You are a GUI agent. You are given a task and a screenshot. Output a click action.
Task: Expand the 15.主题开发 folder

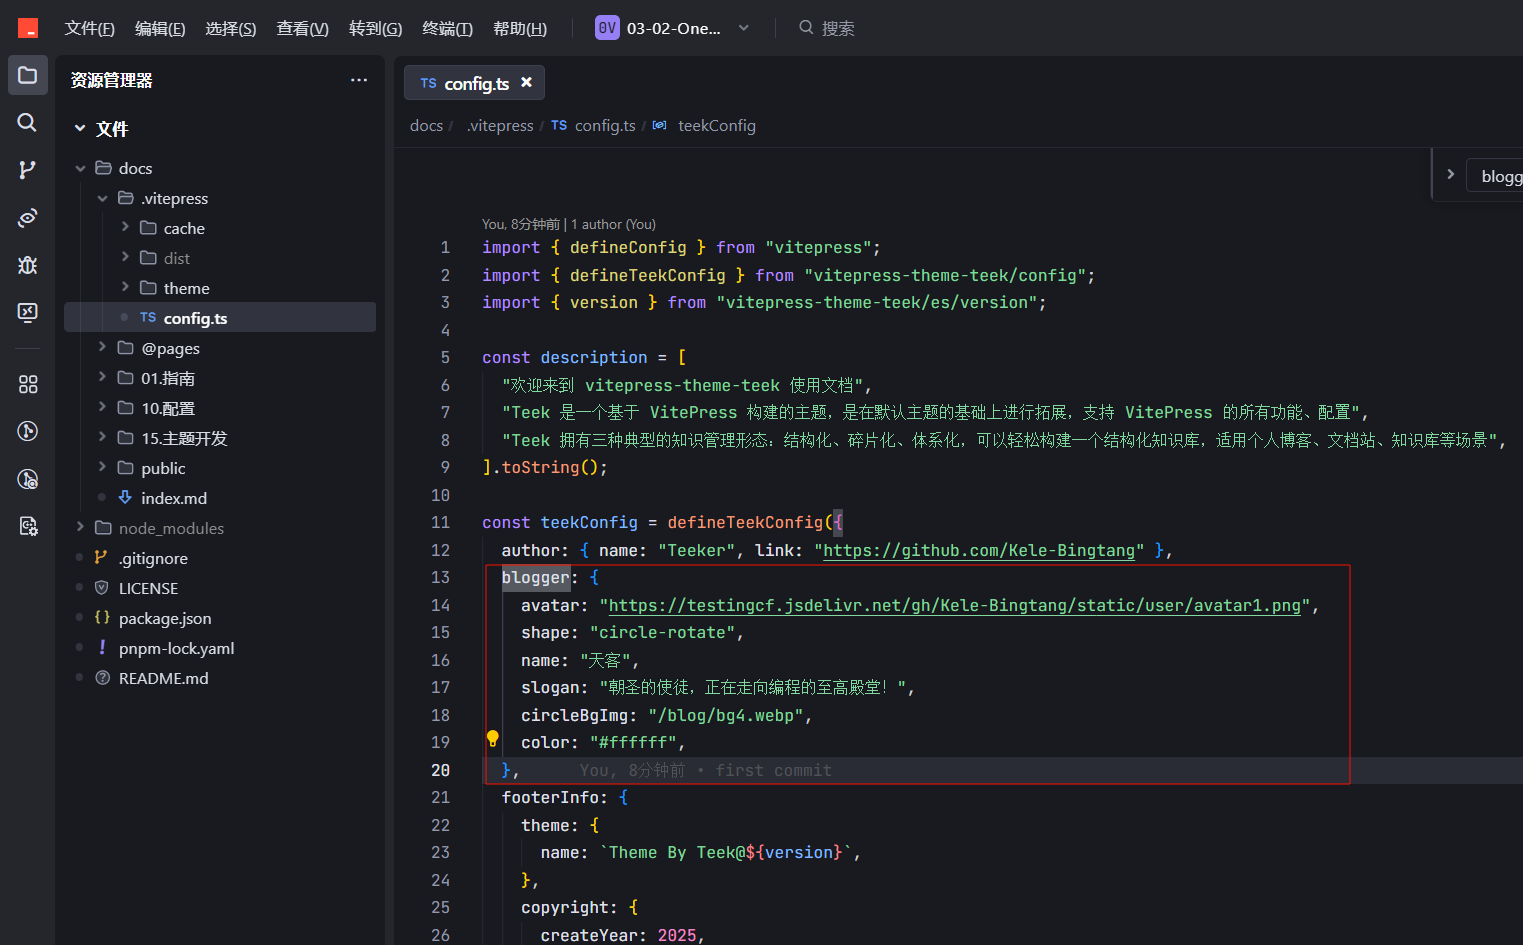click(x=102, y=437)
